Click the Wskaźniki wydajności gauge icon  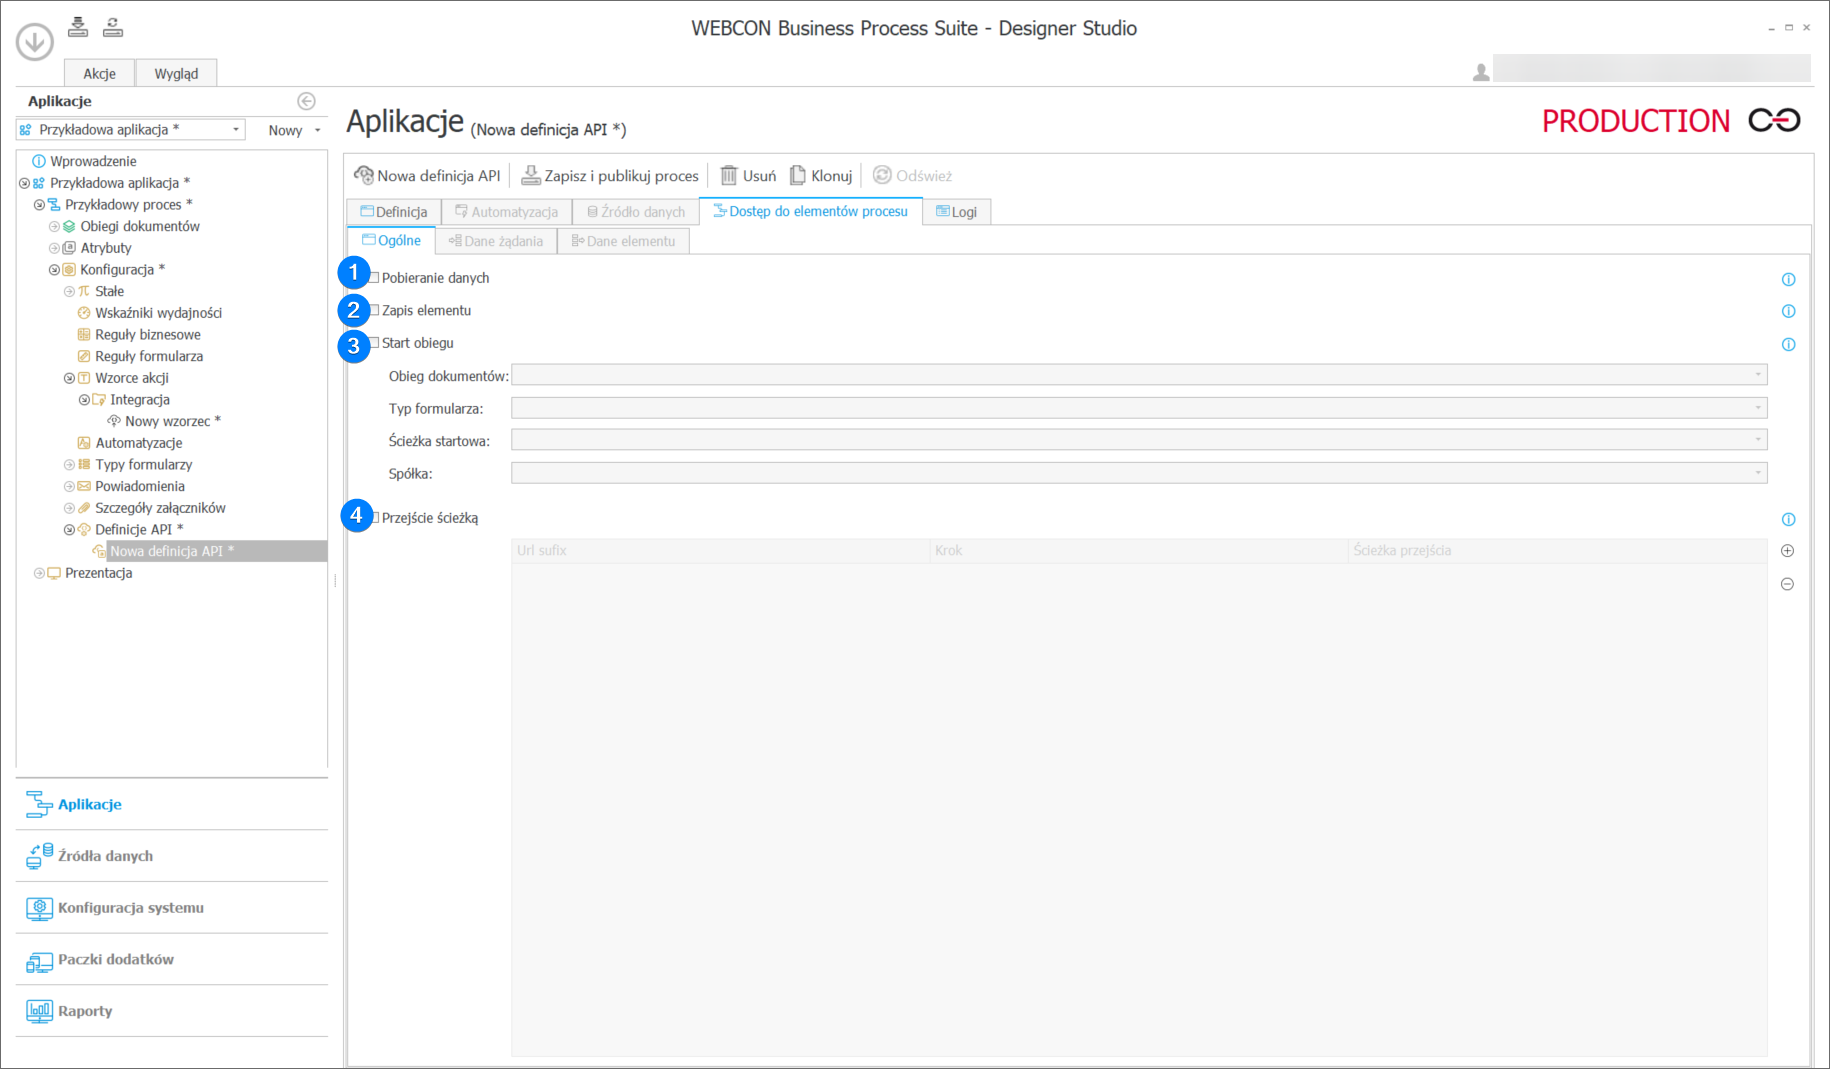tap(84, 313)
